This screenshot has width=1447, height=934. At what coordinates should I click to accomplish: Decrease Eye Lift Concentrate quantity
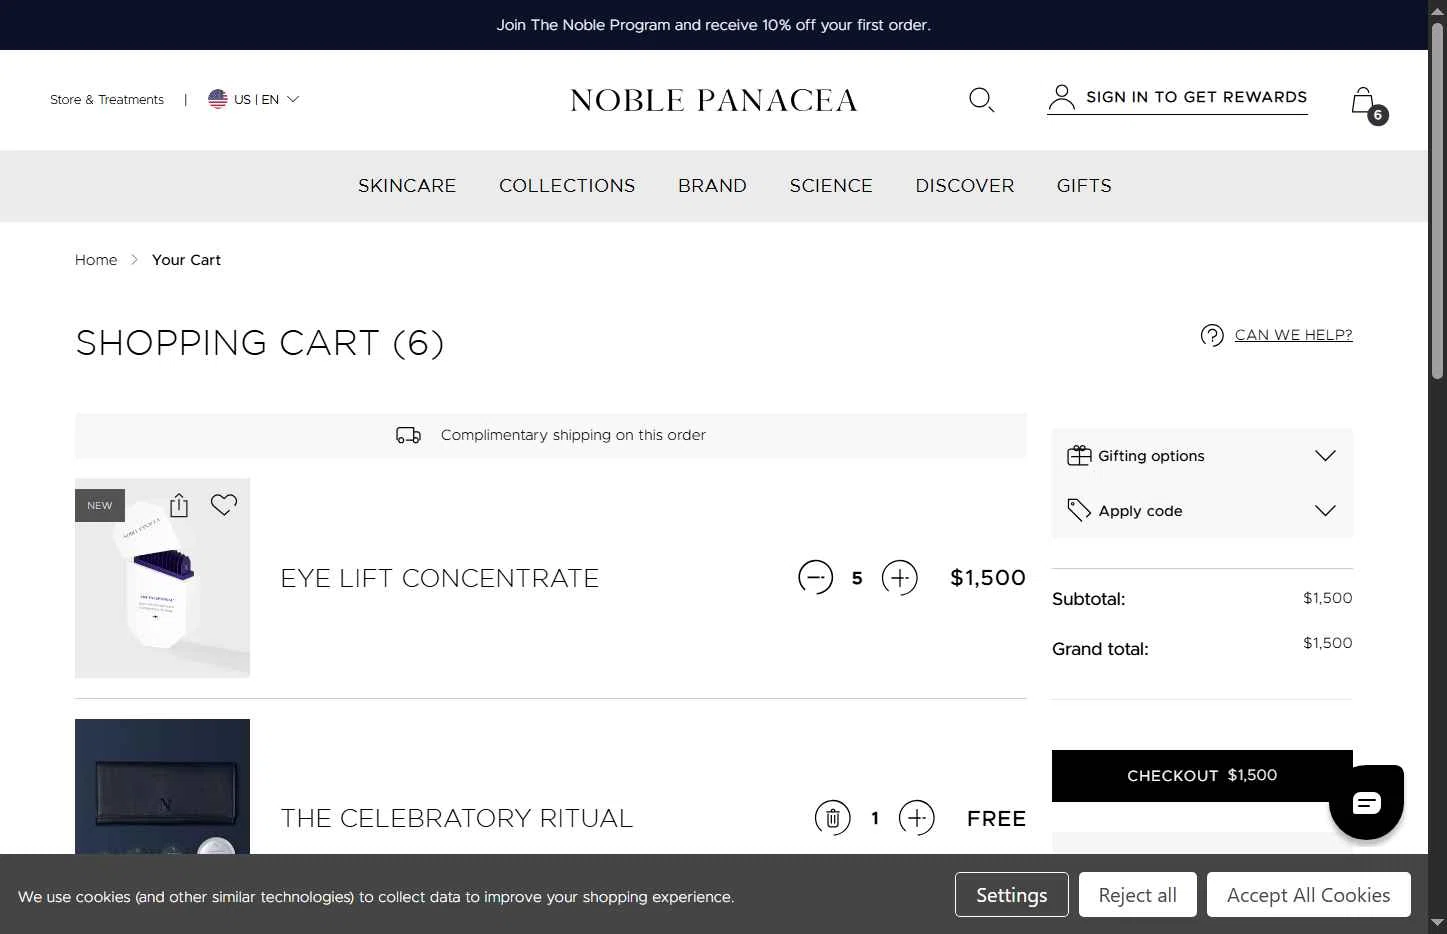pyautogui.click(x=815, y=577)
